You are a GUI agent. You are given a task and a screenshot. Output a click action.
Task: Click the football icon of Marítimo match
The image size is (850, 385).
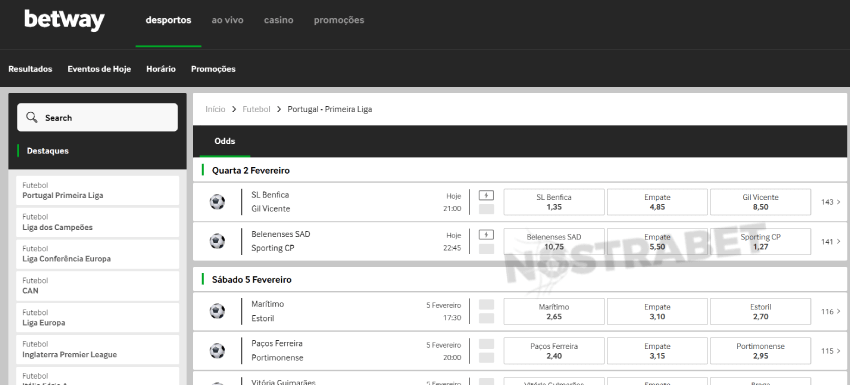217,311
